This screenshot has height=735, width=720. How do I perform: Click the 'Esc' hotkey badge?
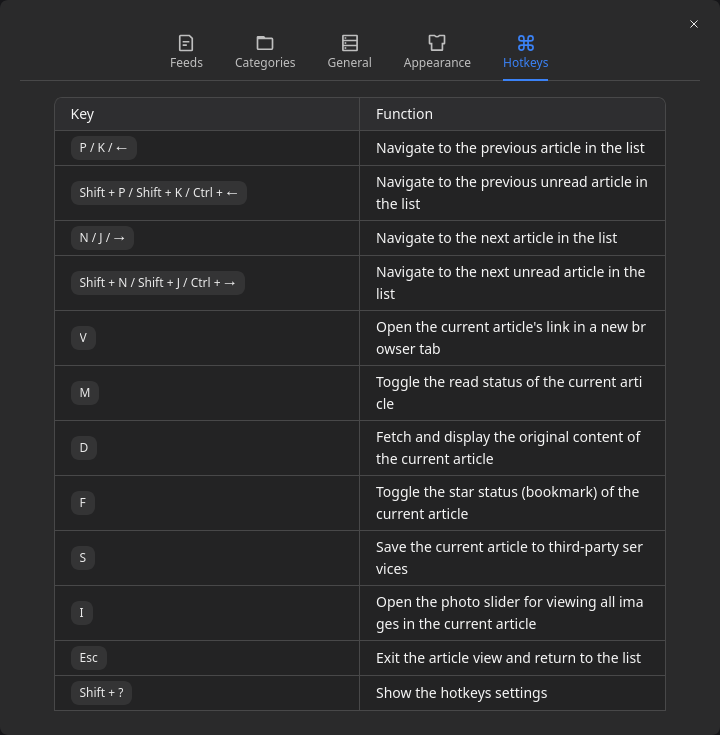pos(89,658)
